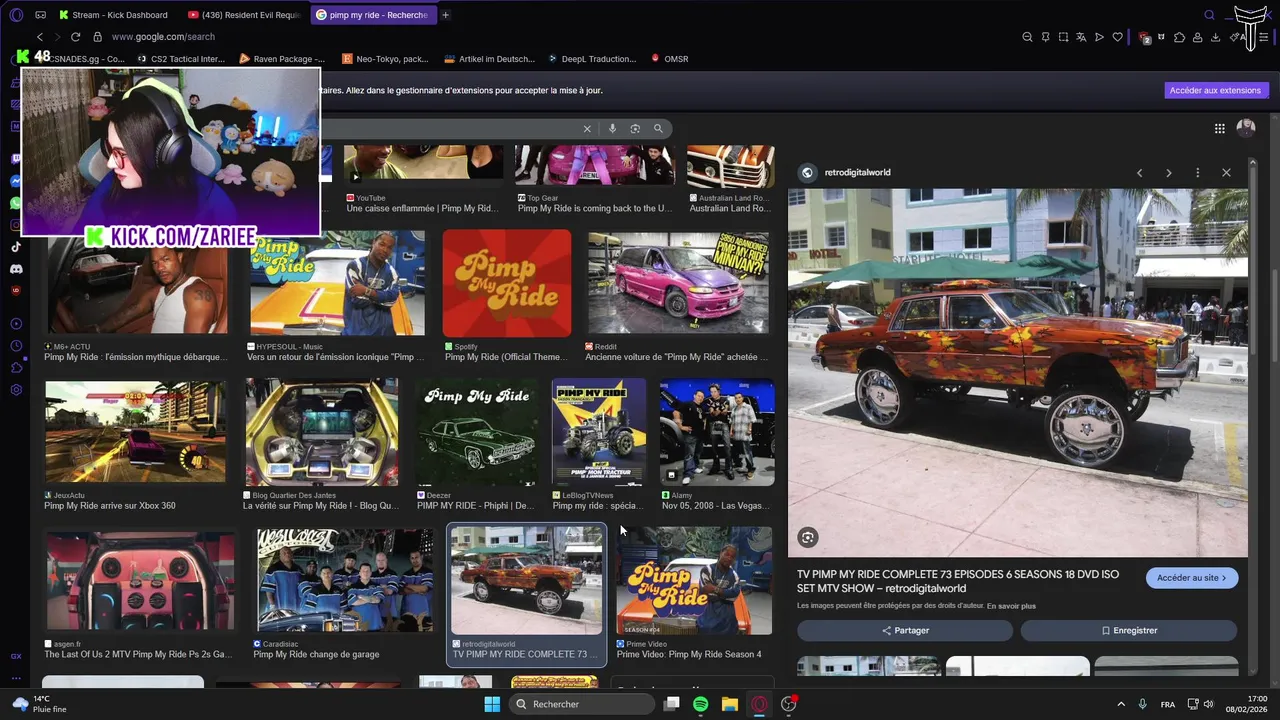The height and width of the screenshot is (720, 1280).
Task: Click the magnifier search button in Google
Action: [x=658, y=129]
